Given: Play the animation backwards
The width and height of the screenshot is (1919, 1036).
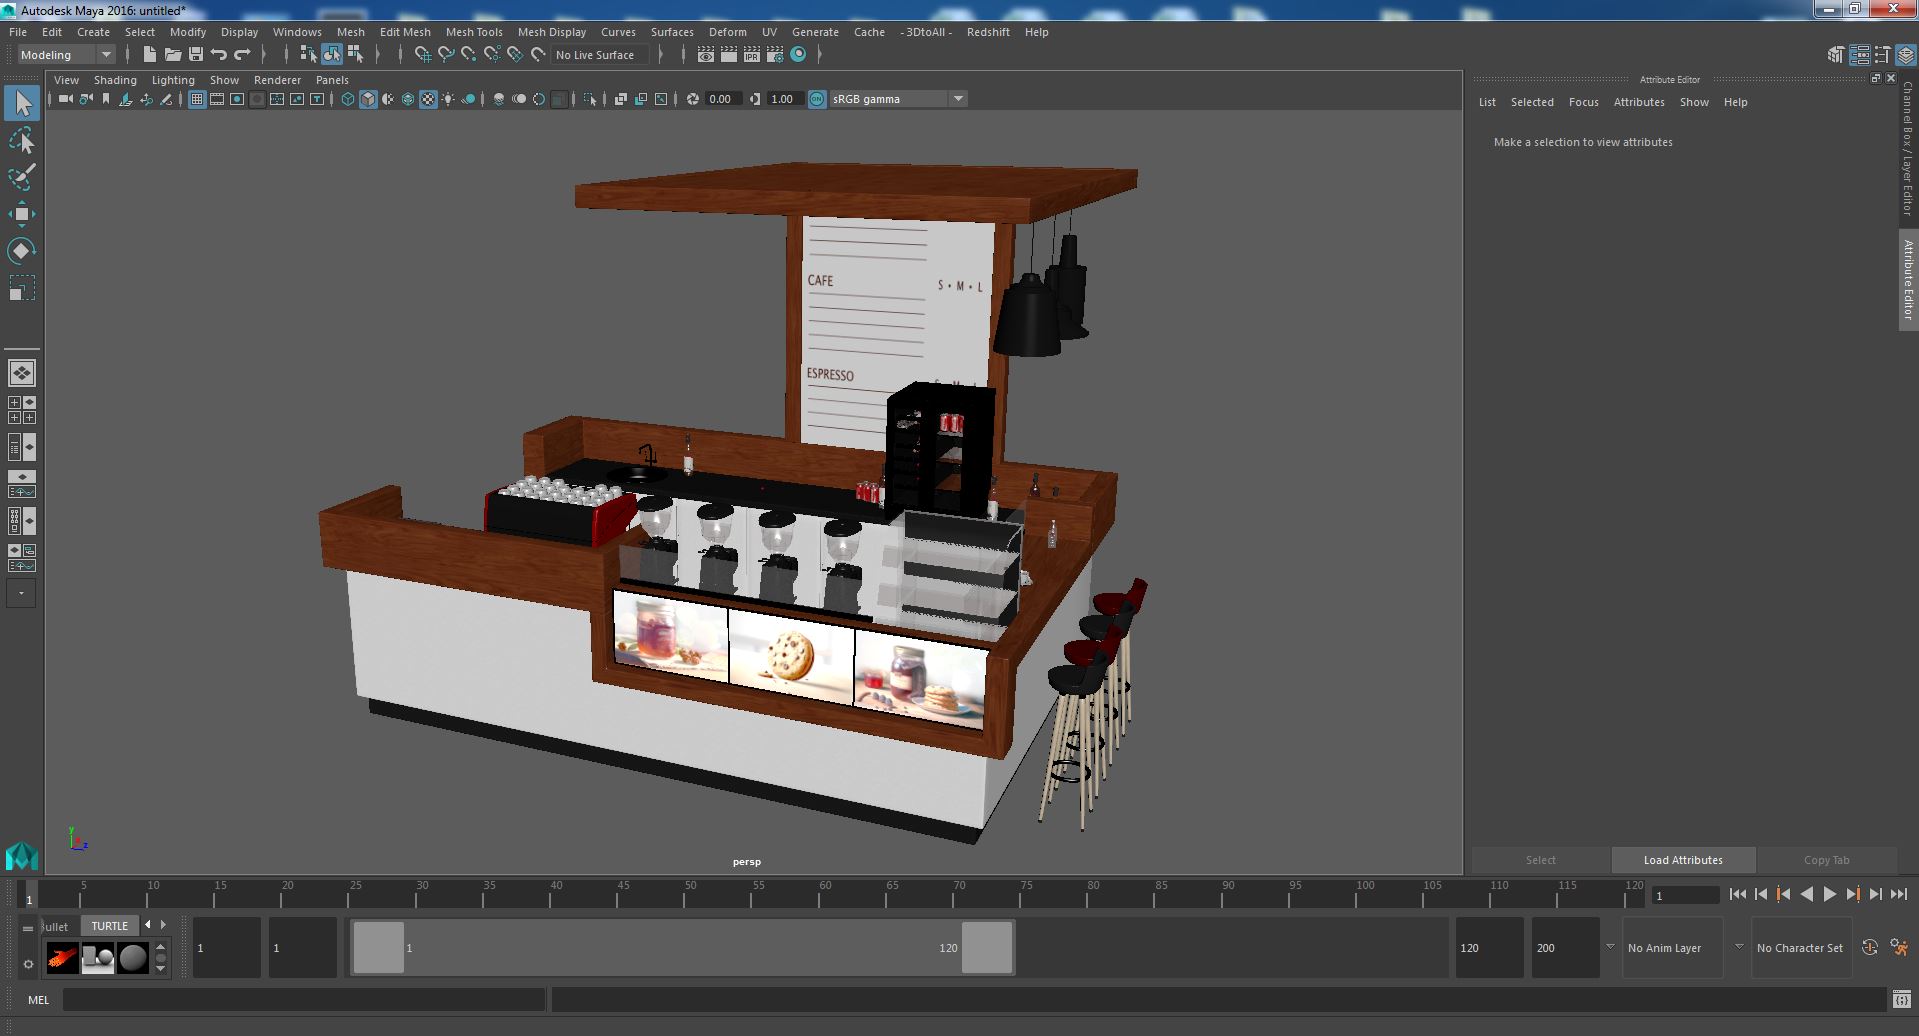Looking at the screenshot, I should [1807, 895].
